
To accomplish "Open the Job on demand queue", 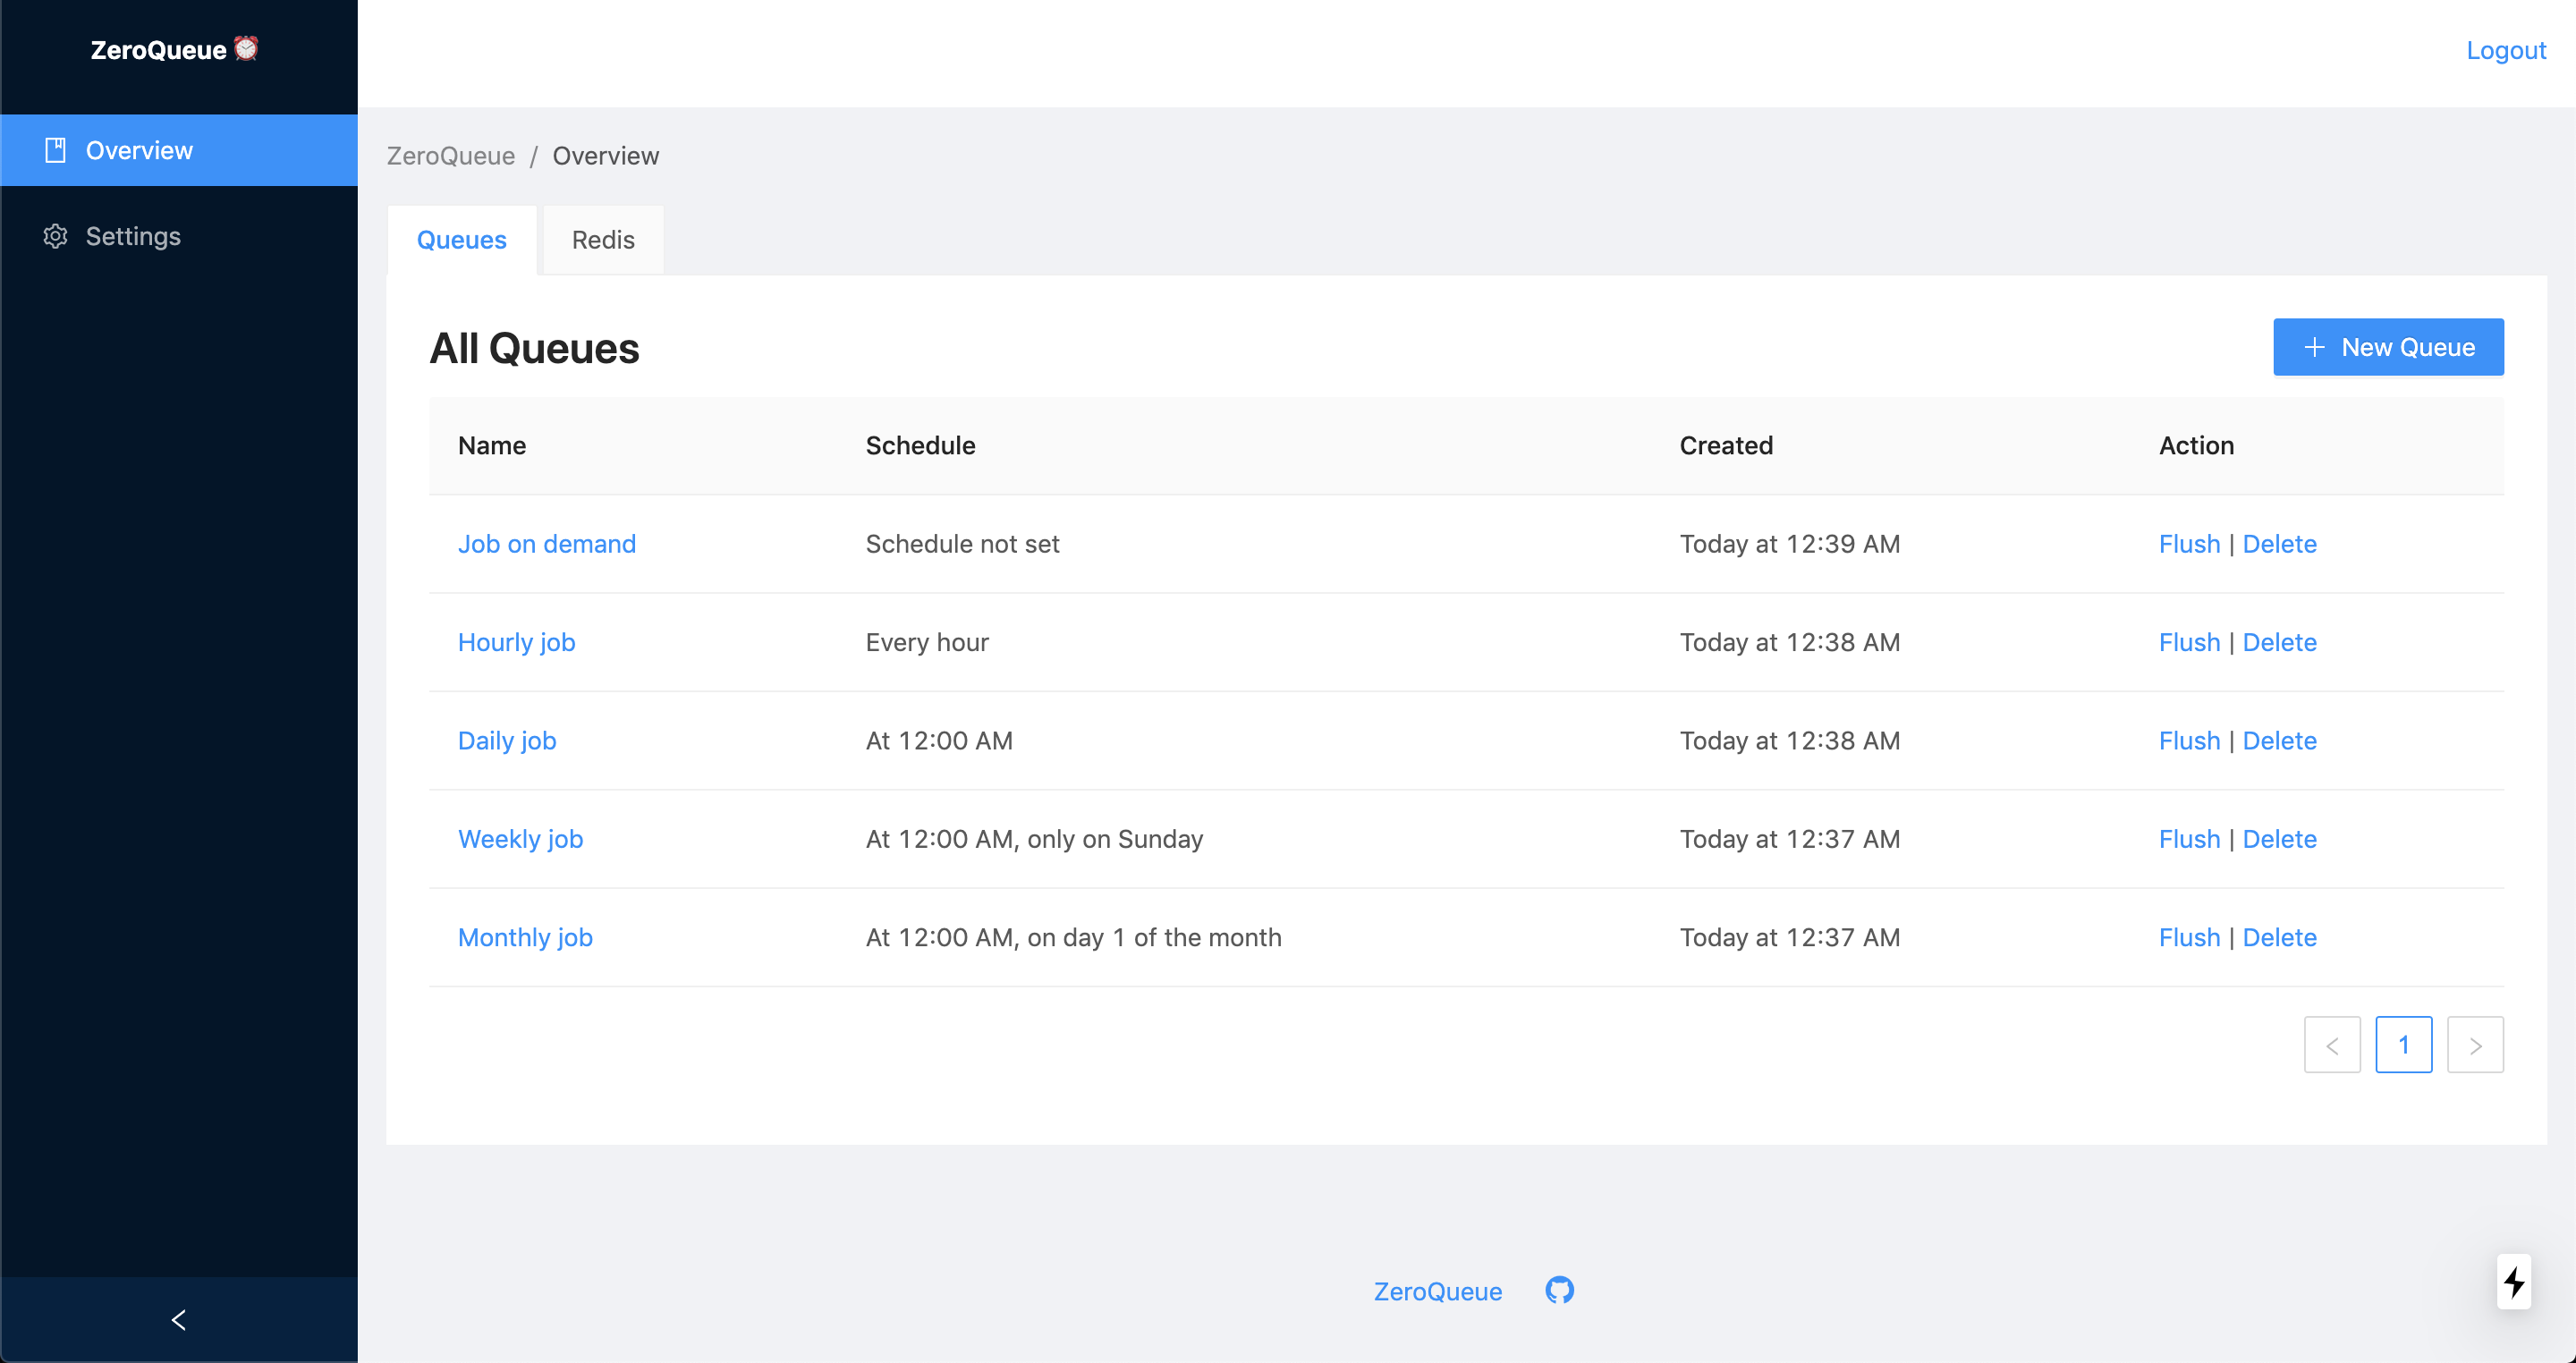I will pos(546,544).
